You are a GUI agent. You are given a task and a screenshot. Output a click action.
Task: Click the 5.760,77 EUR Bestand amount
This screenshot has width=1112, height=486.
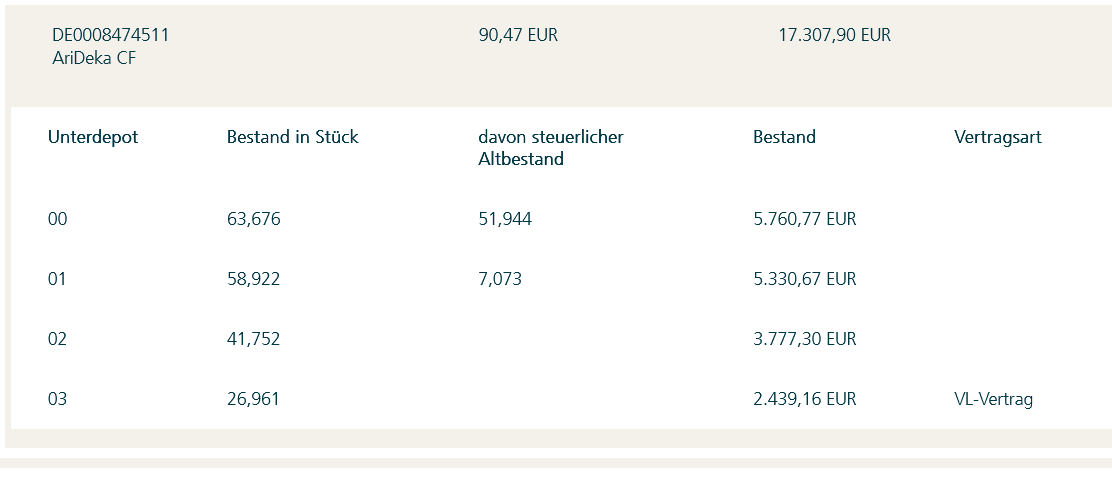(804, 219)
